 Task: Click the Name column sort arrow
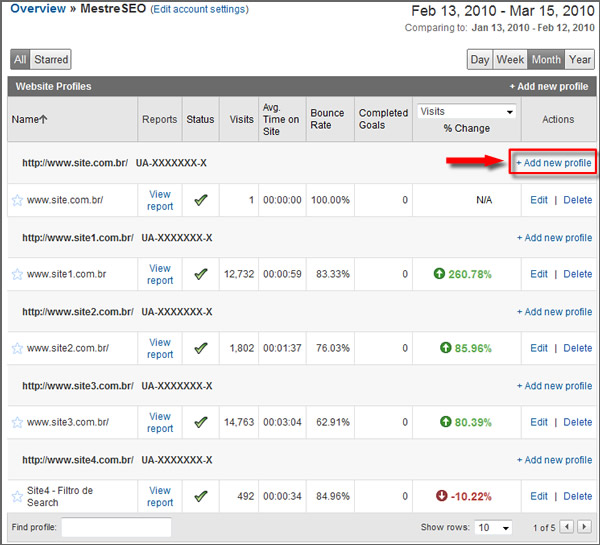[42, 120]
